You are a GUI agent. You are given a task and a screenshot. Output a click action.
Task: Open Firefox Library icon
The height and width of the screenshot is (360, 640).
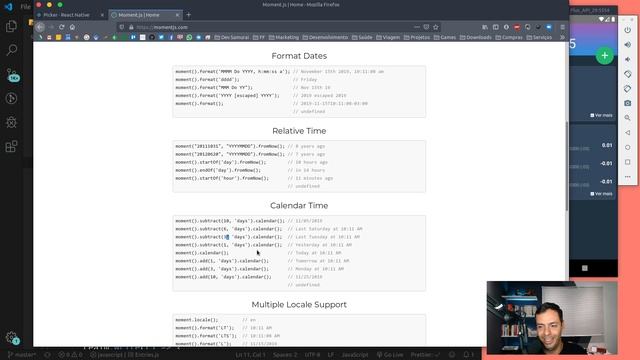coord(485,27)
